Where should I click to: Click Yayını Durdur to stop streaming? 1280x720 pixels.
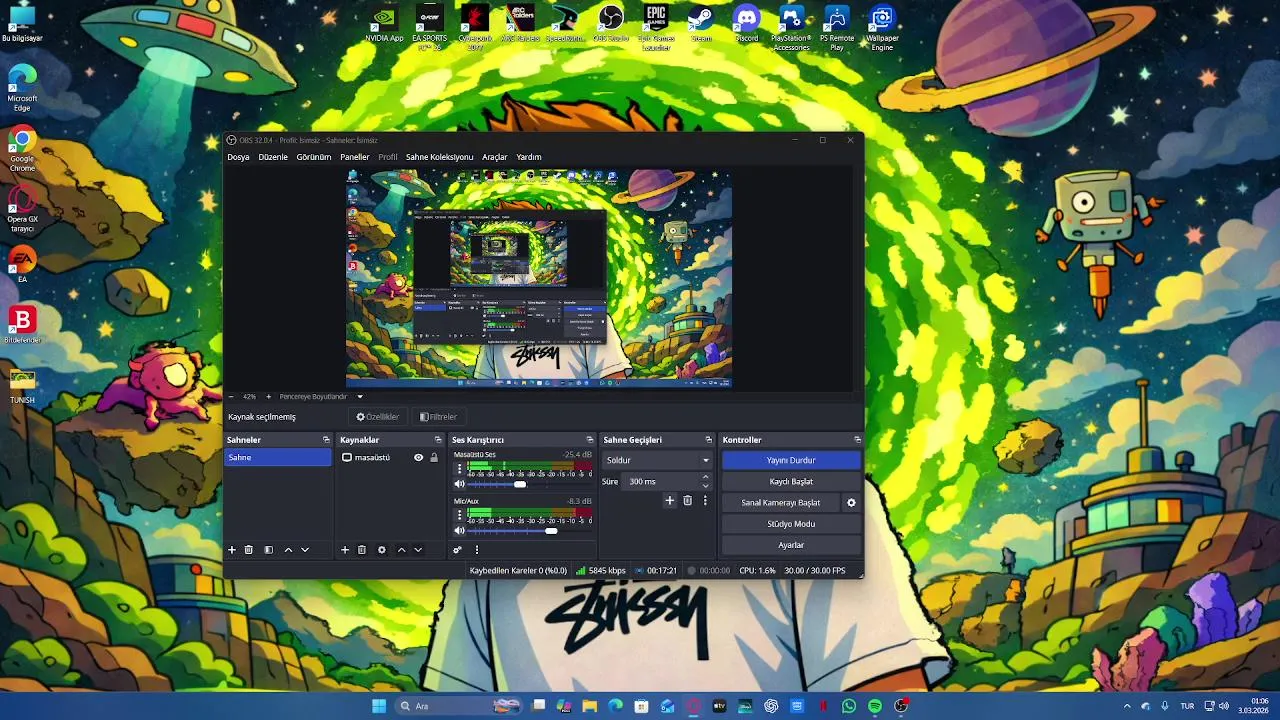[791, 460]
